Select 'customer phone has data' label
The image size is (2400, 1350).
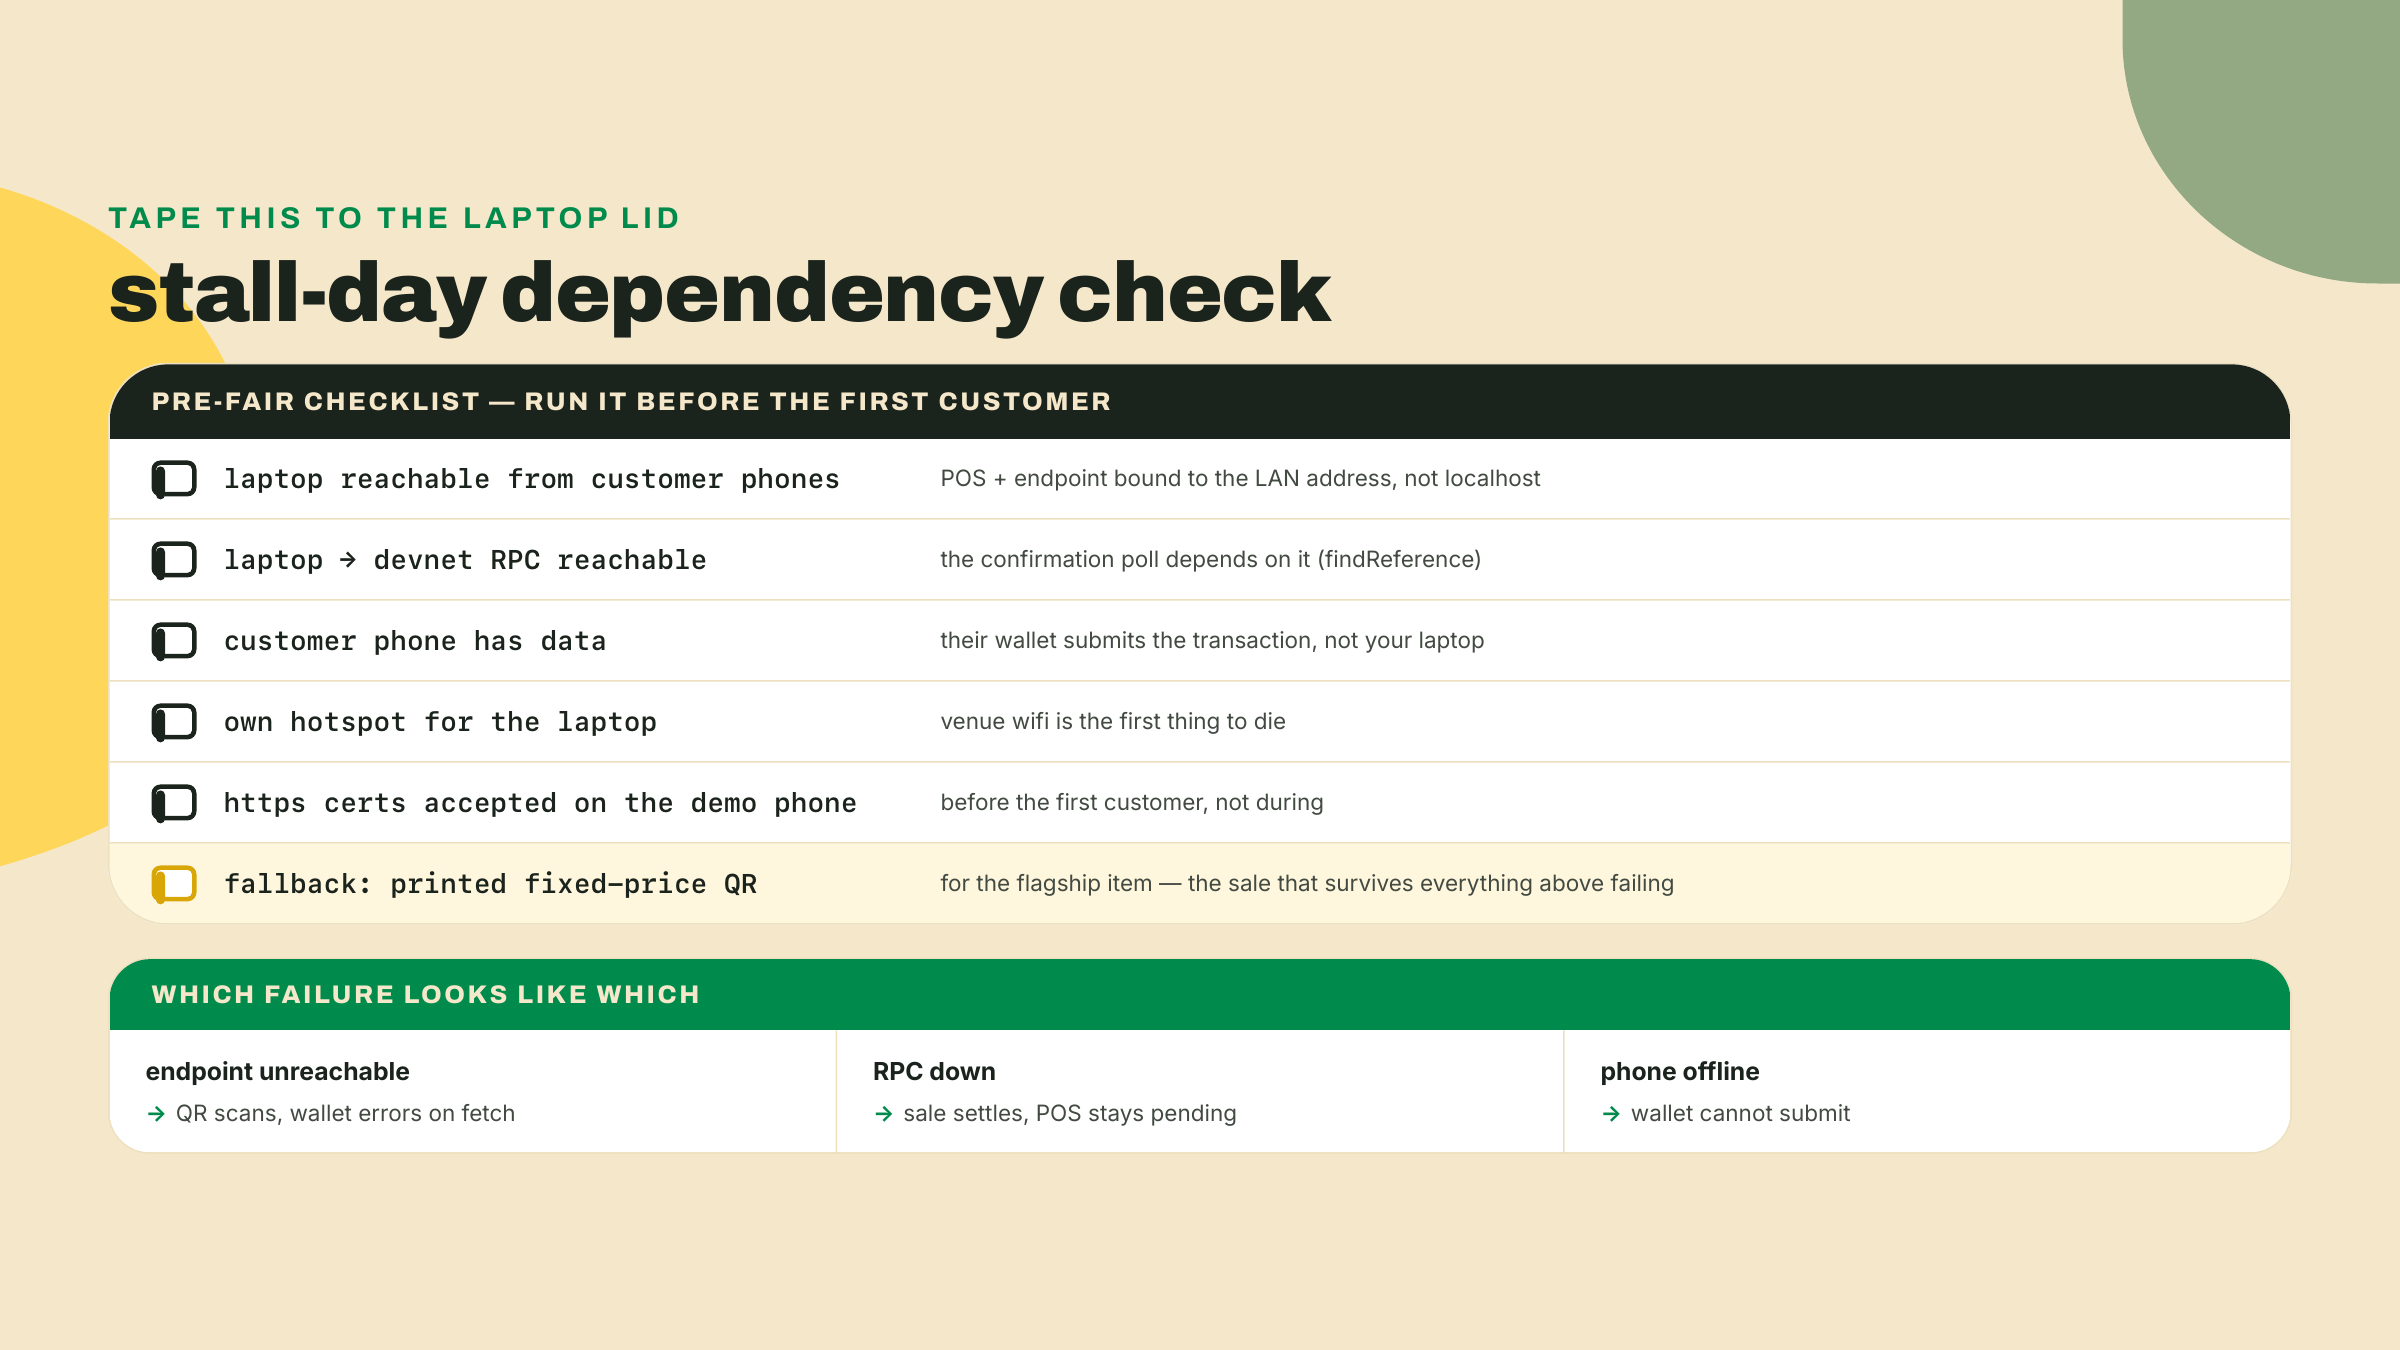(x=415, y=641)
